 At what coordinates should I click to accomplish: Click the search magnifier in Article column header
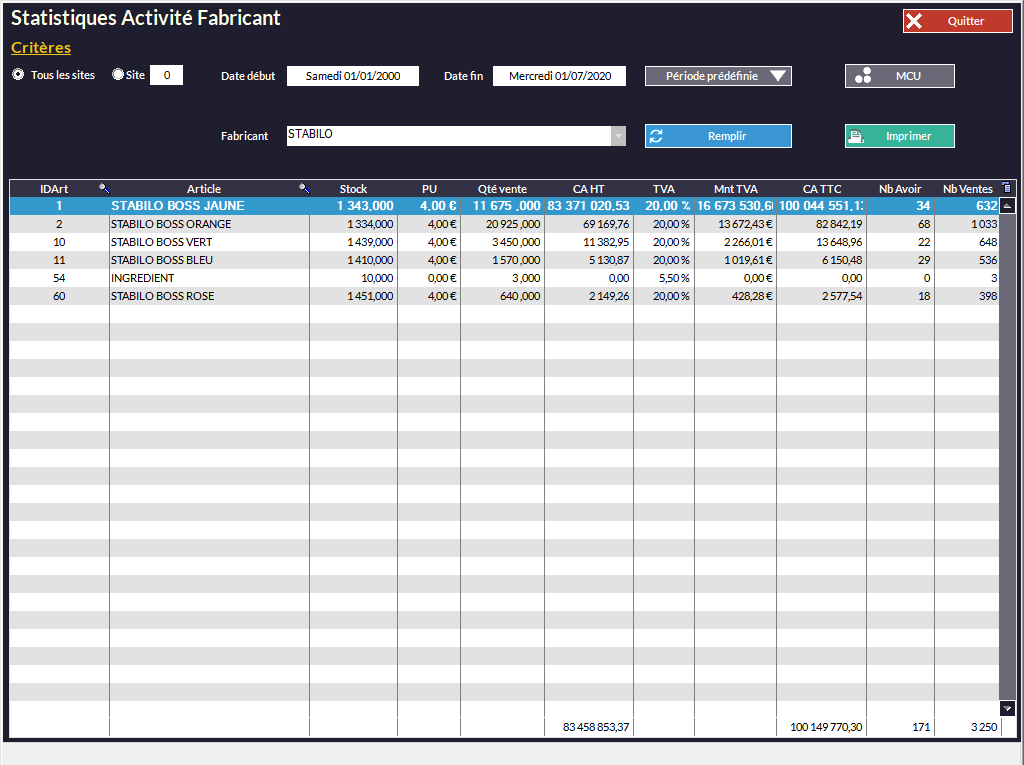[x=304, y=188]
